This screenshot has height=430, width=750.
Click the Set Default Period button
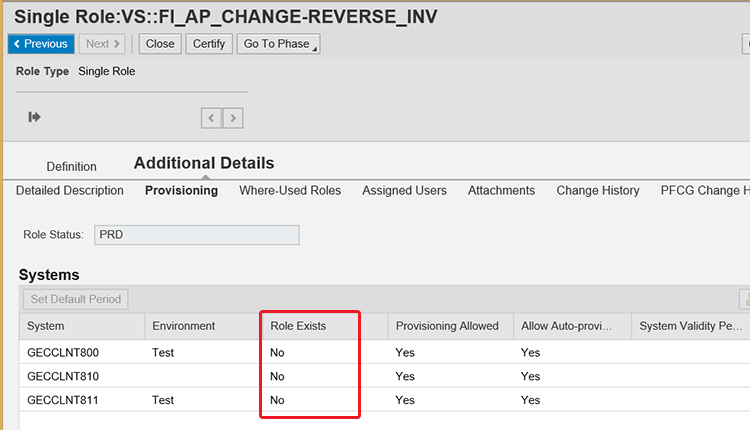[x=76, y=299]
